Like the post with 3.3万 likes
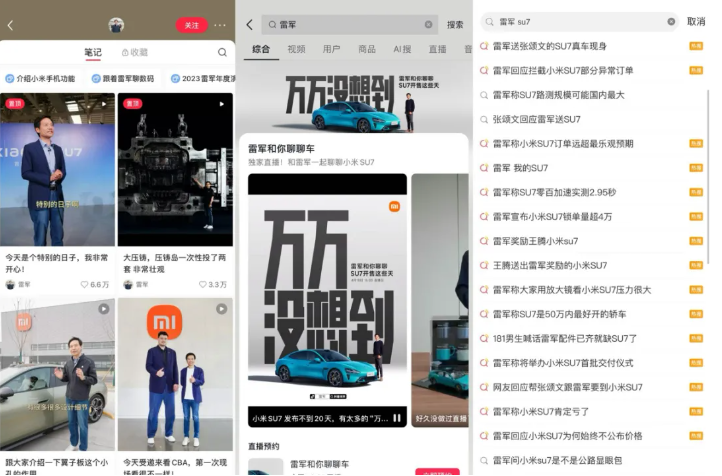 (204, 285)
